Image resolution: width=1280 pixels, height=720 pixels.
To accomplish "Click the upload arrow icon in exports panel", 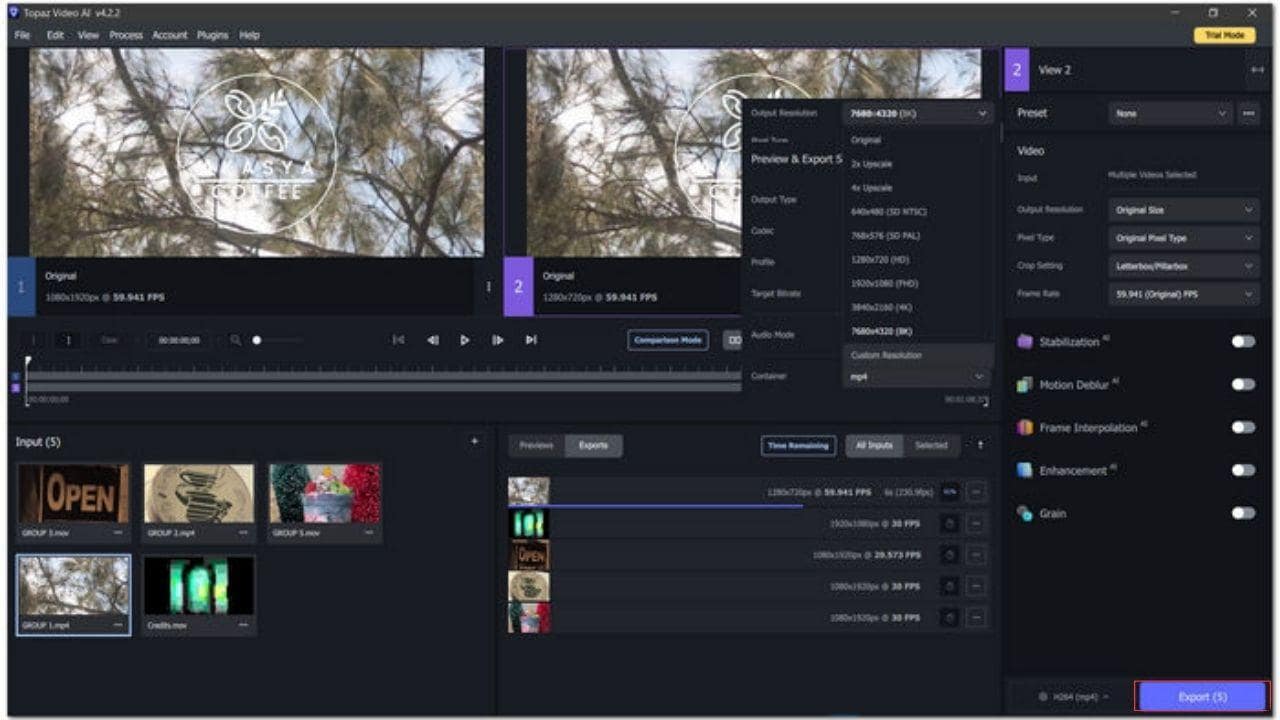I will tap(980, 445).
